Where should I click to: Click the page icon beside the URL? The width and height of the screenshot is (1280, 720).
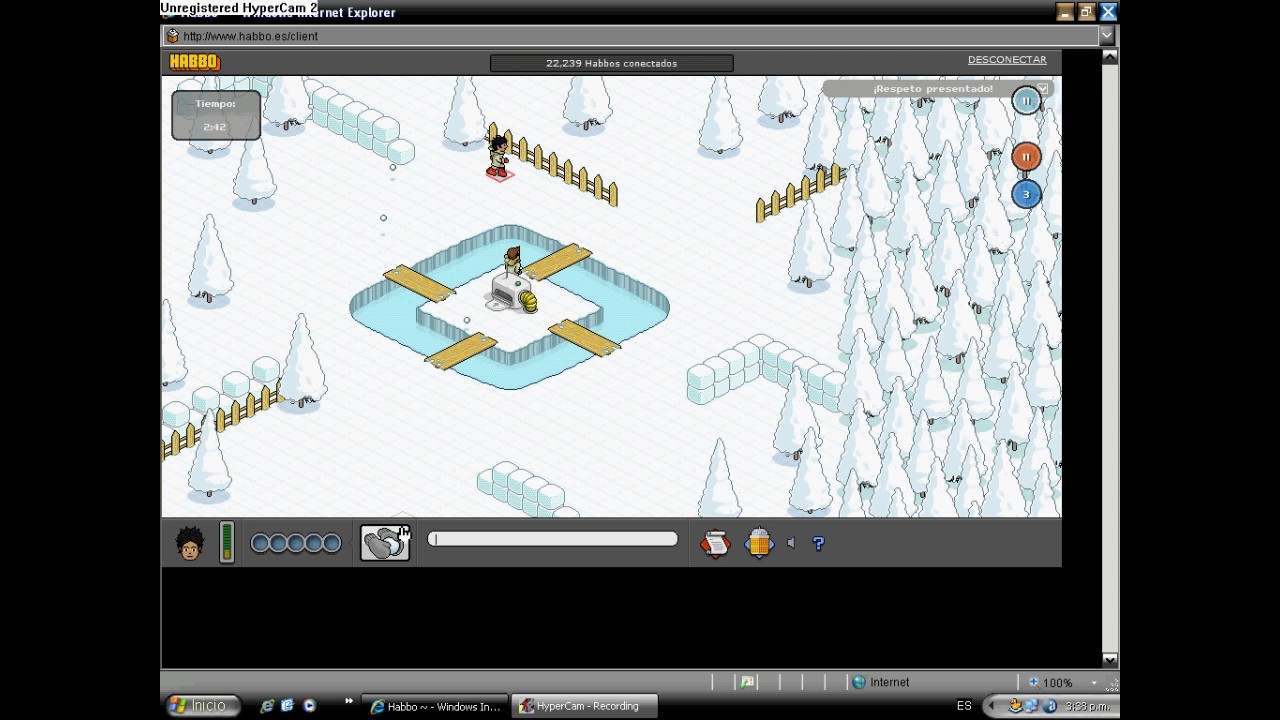pyautogui.click(x=172, y=36)
